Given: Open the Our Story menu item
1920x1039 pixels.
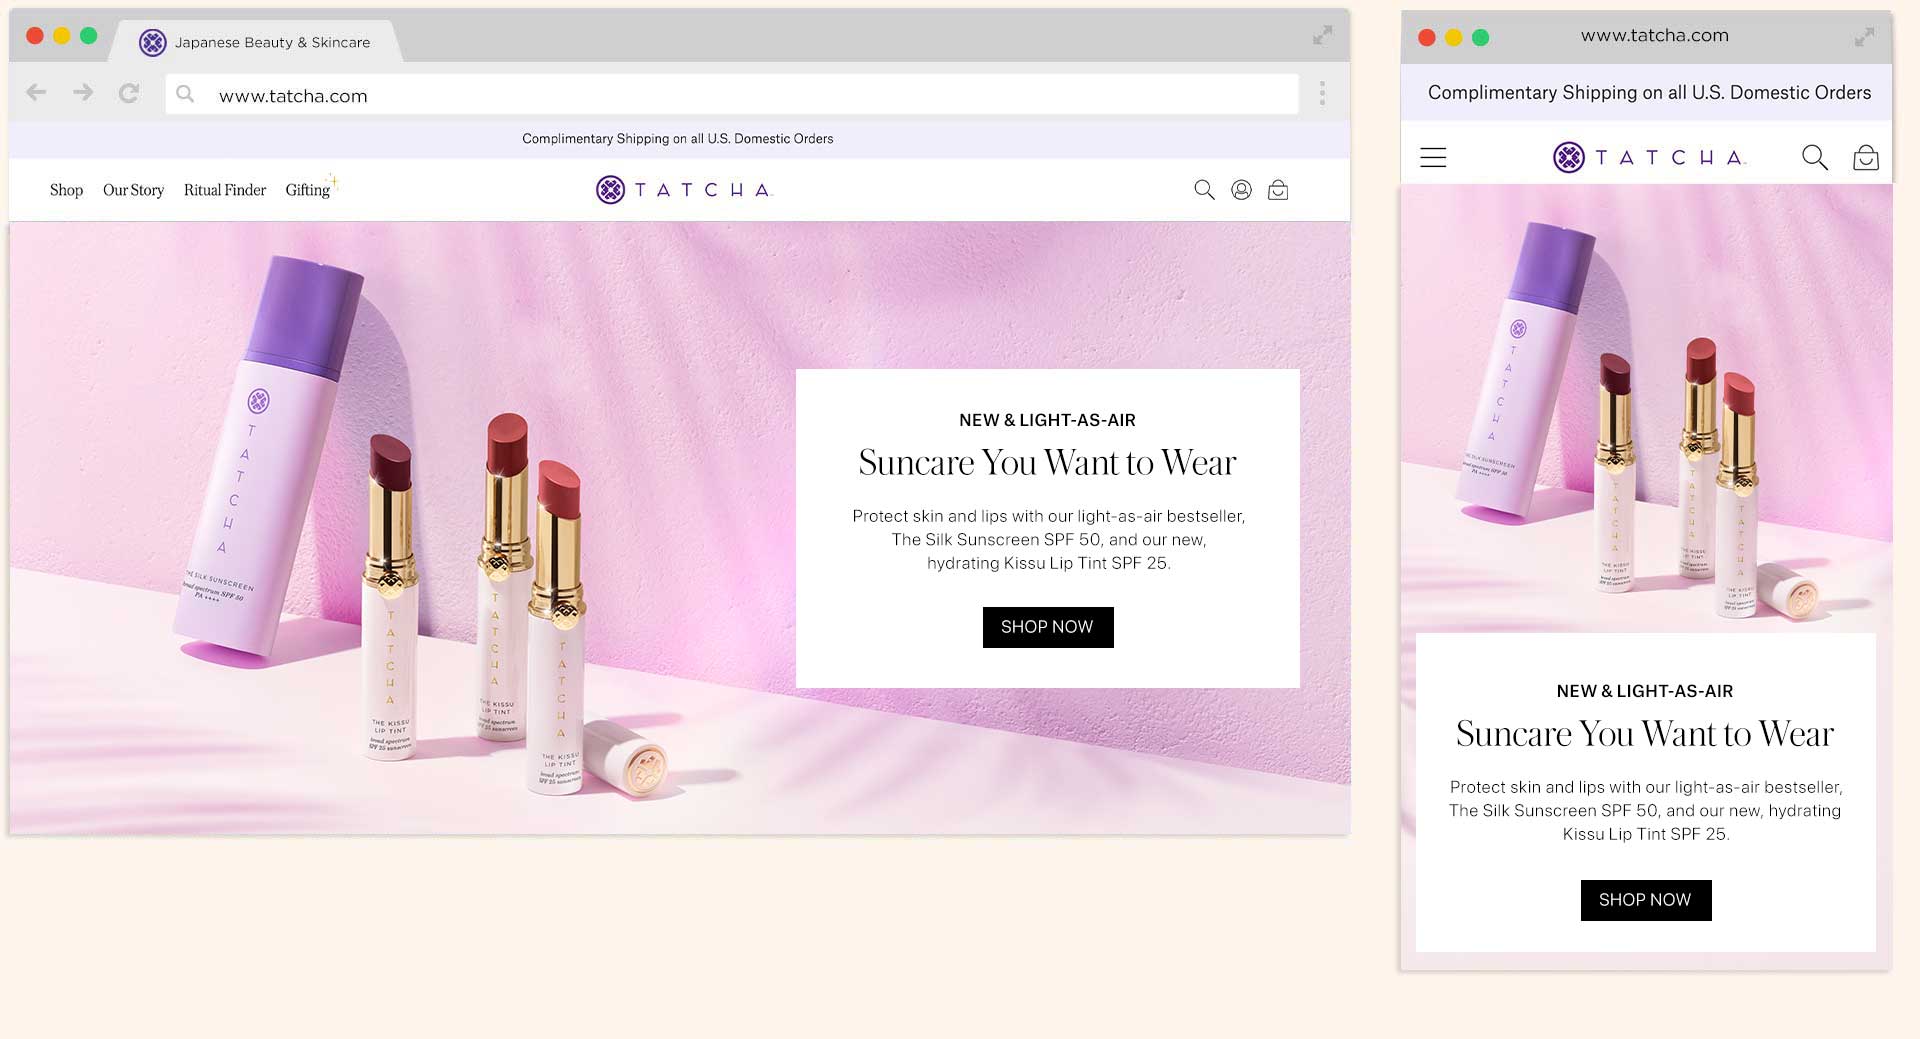Looking at the screenshot, I should coord(133,190).
